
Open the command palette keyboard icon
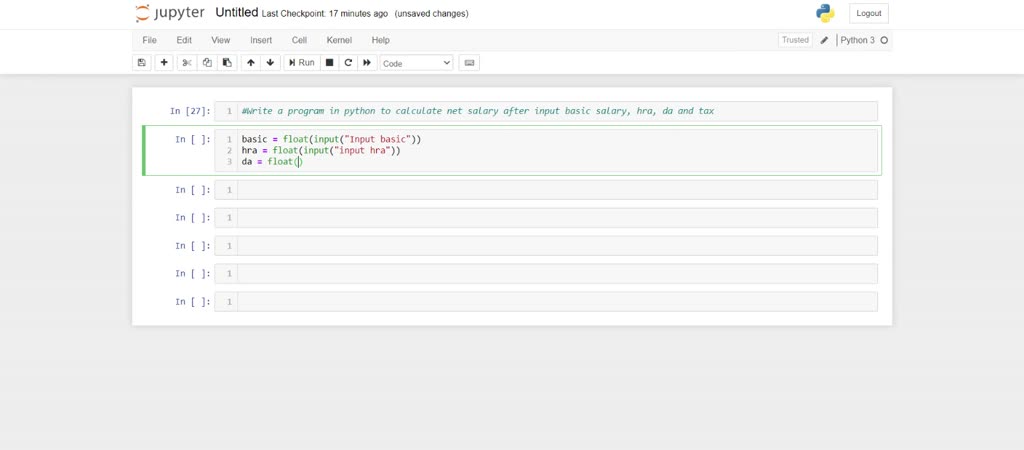tap(469, 63)
